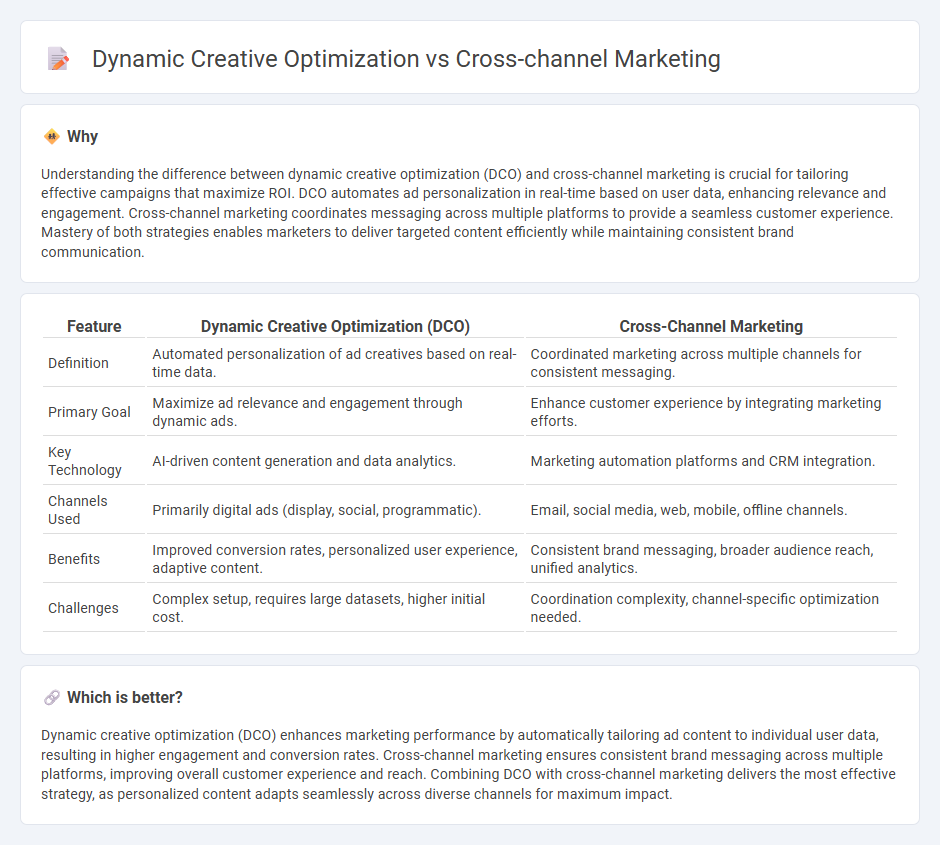
Task: Select the page title Dynamic Creative Optimization vs Cross-channel Marketing
Action: coord(406,59)
